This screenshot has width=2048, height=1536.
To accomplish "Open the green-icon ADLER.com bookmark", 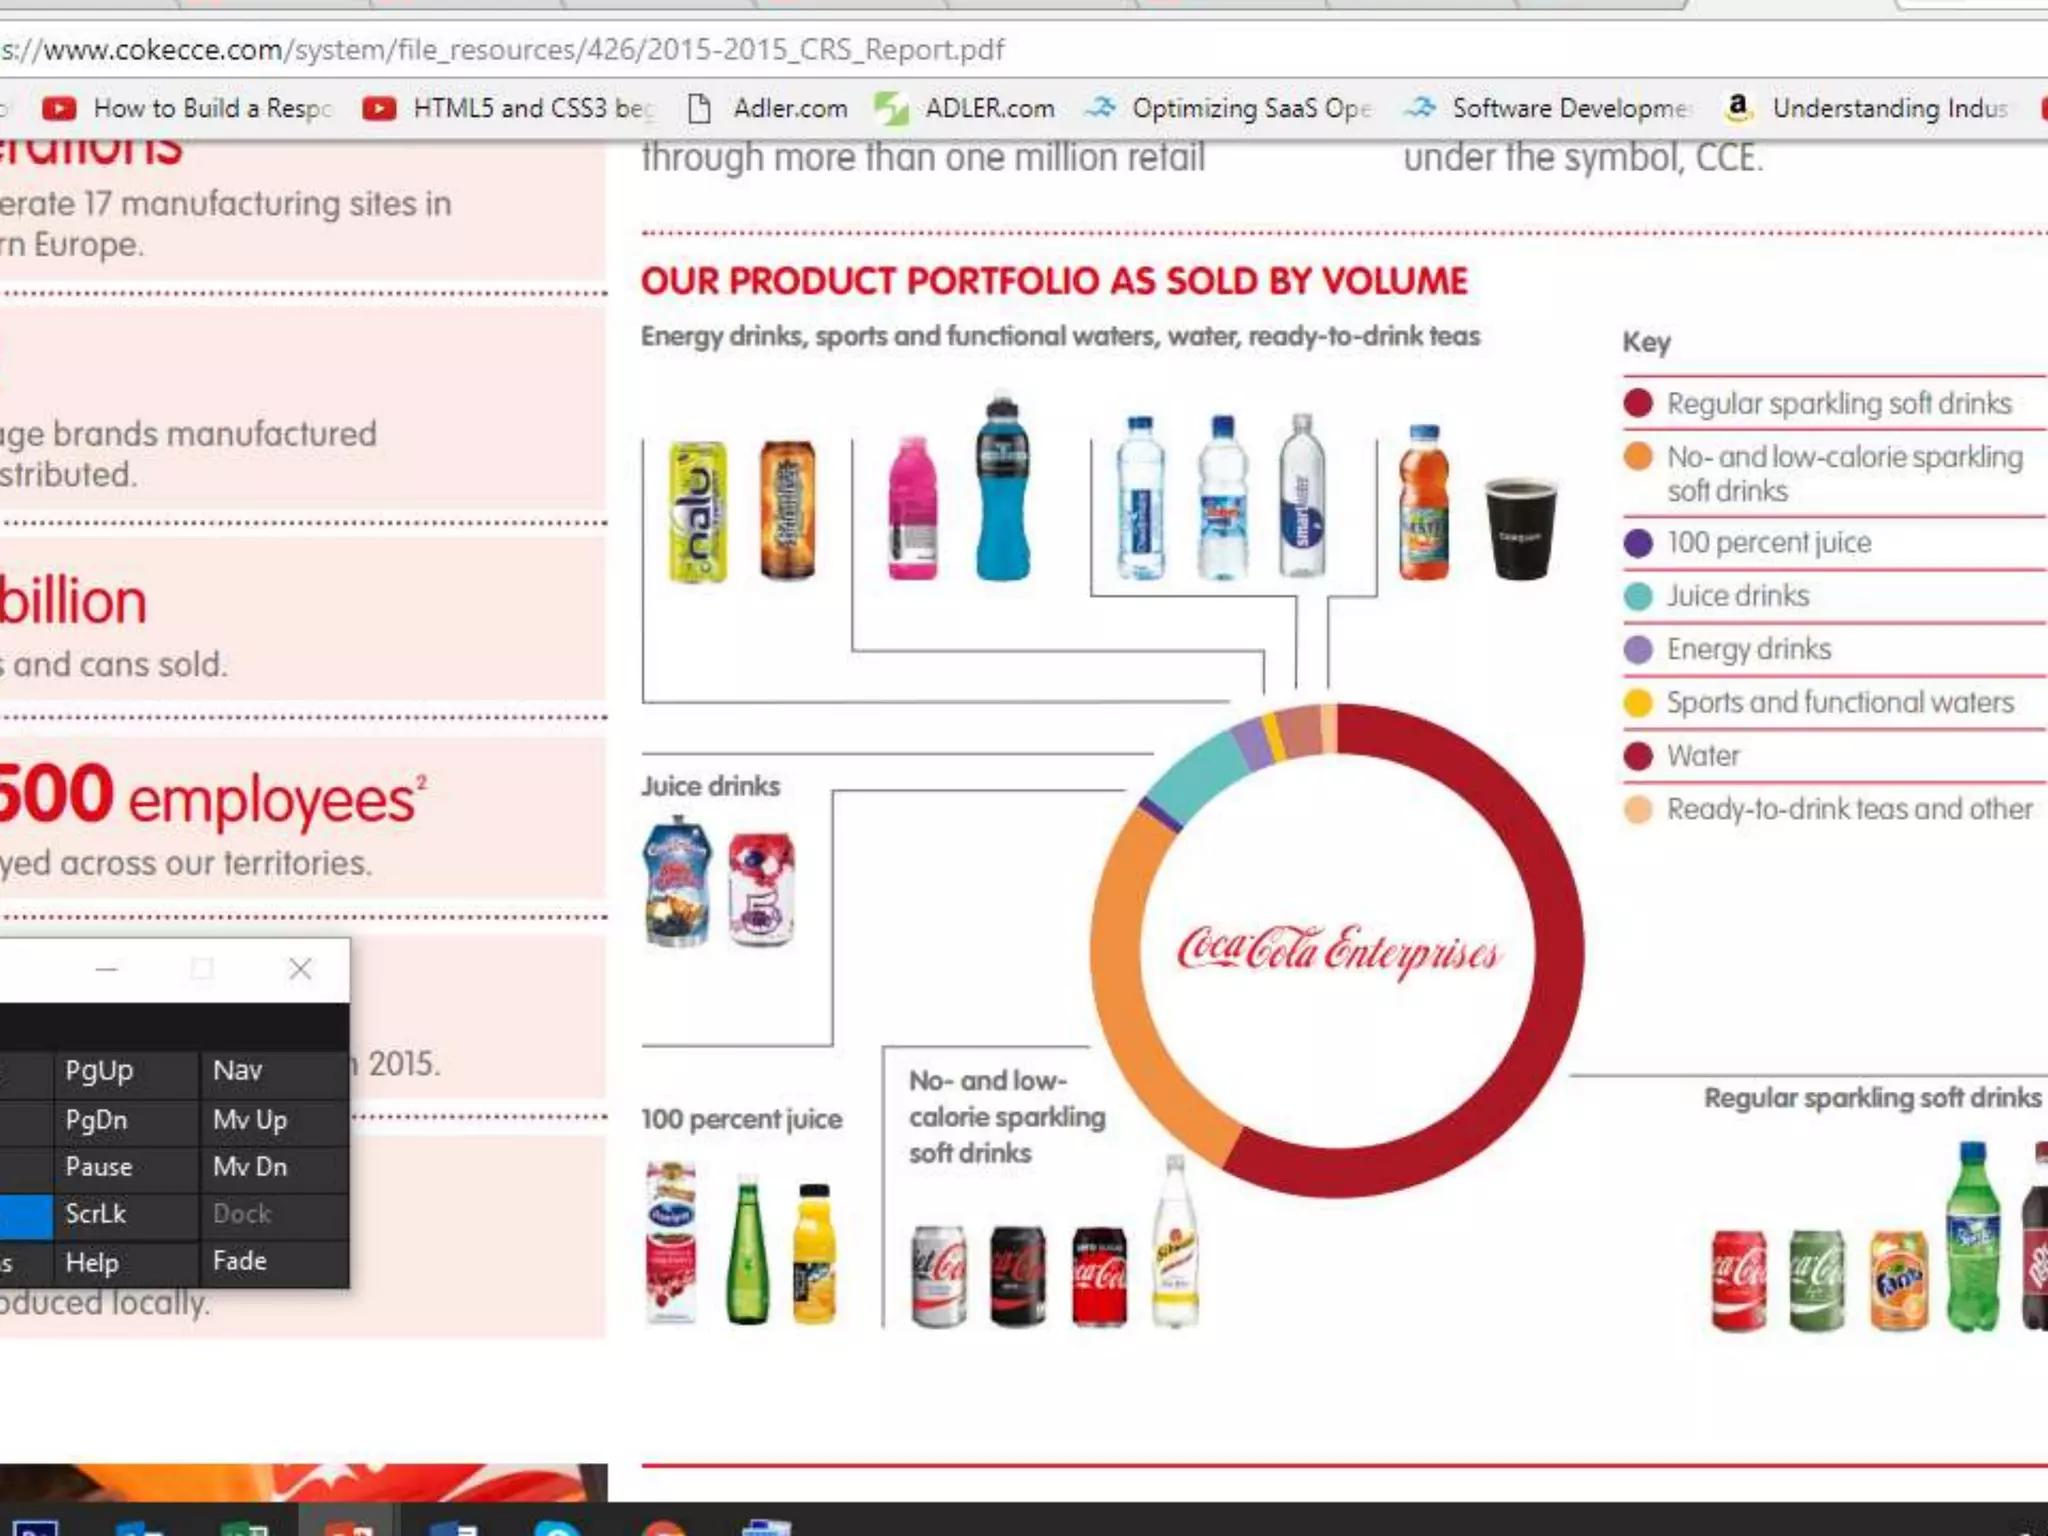I will (968, 108).
